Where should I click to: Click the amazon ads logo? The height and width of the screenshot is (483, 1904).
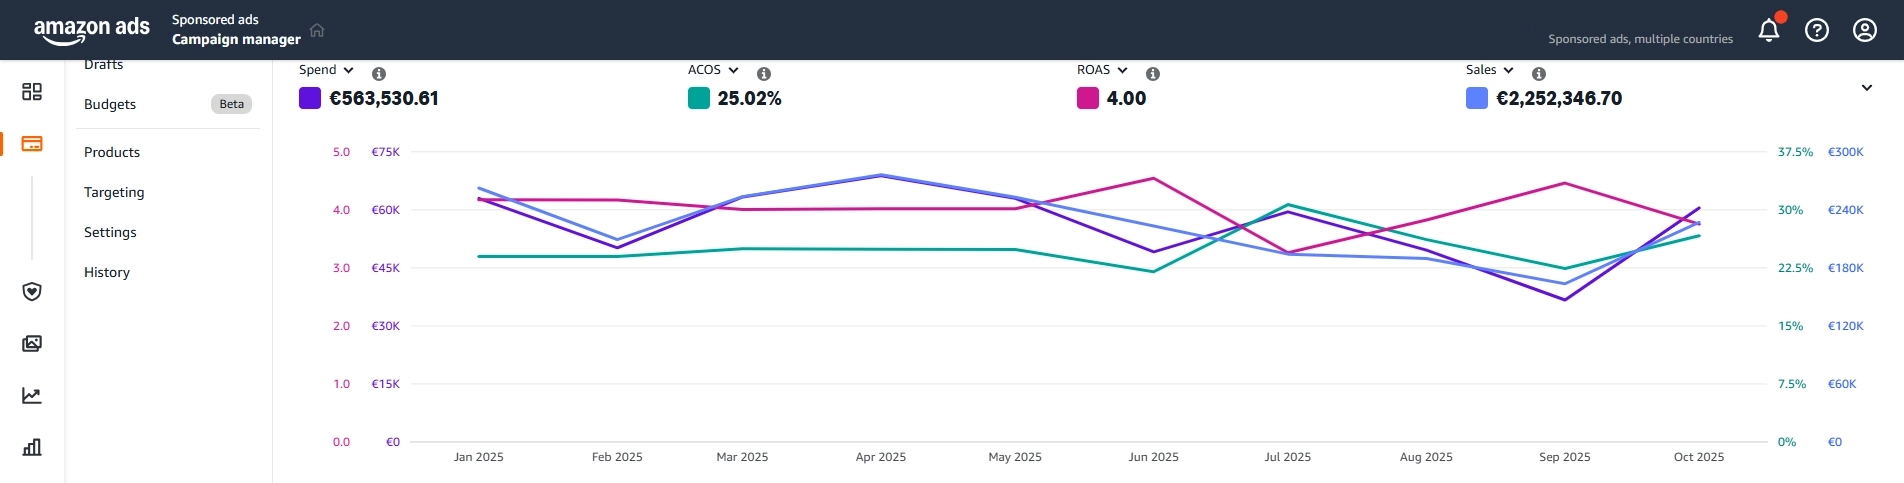tap(91, 30)
